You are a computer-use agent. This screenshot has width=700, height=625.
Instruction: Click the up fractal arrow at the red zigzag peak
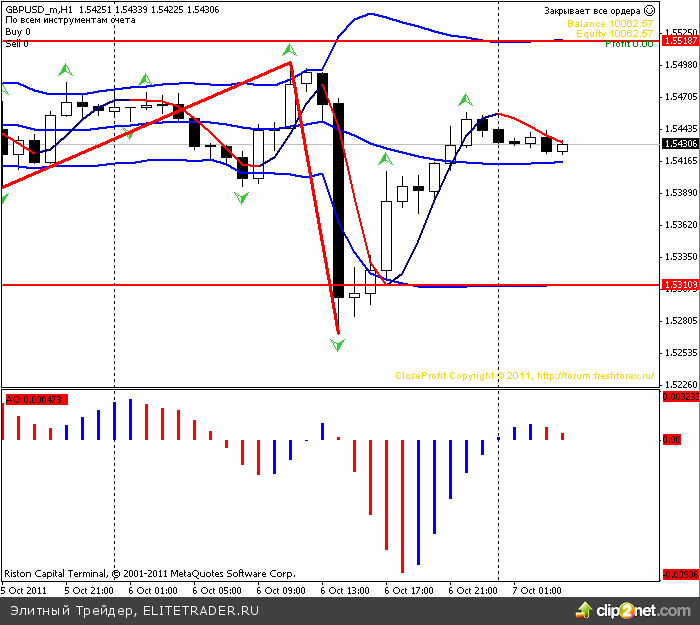(290, 49)
